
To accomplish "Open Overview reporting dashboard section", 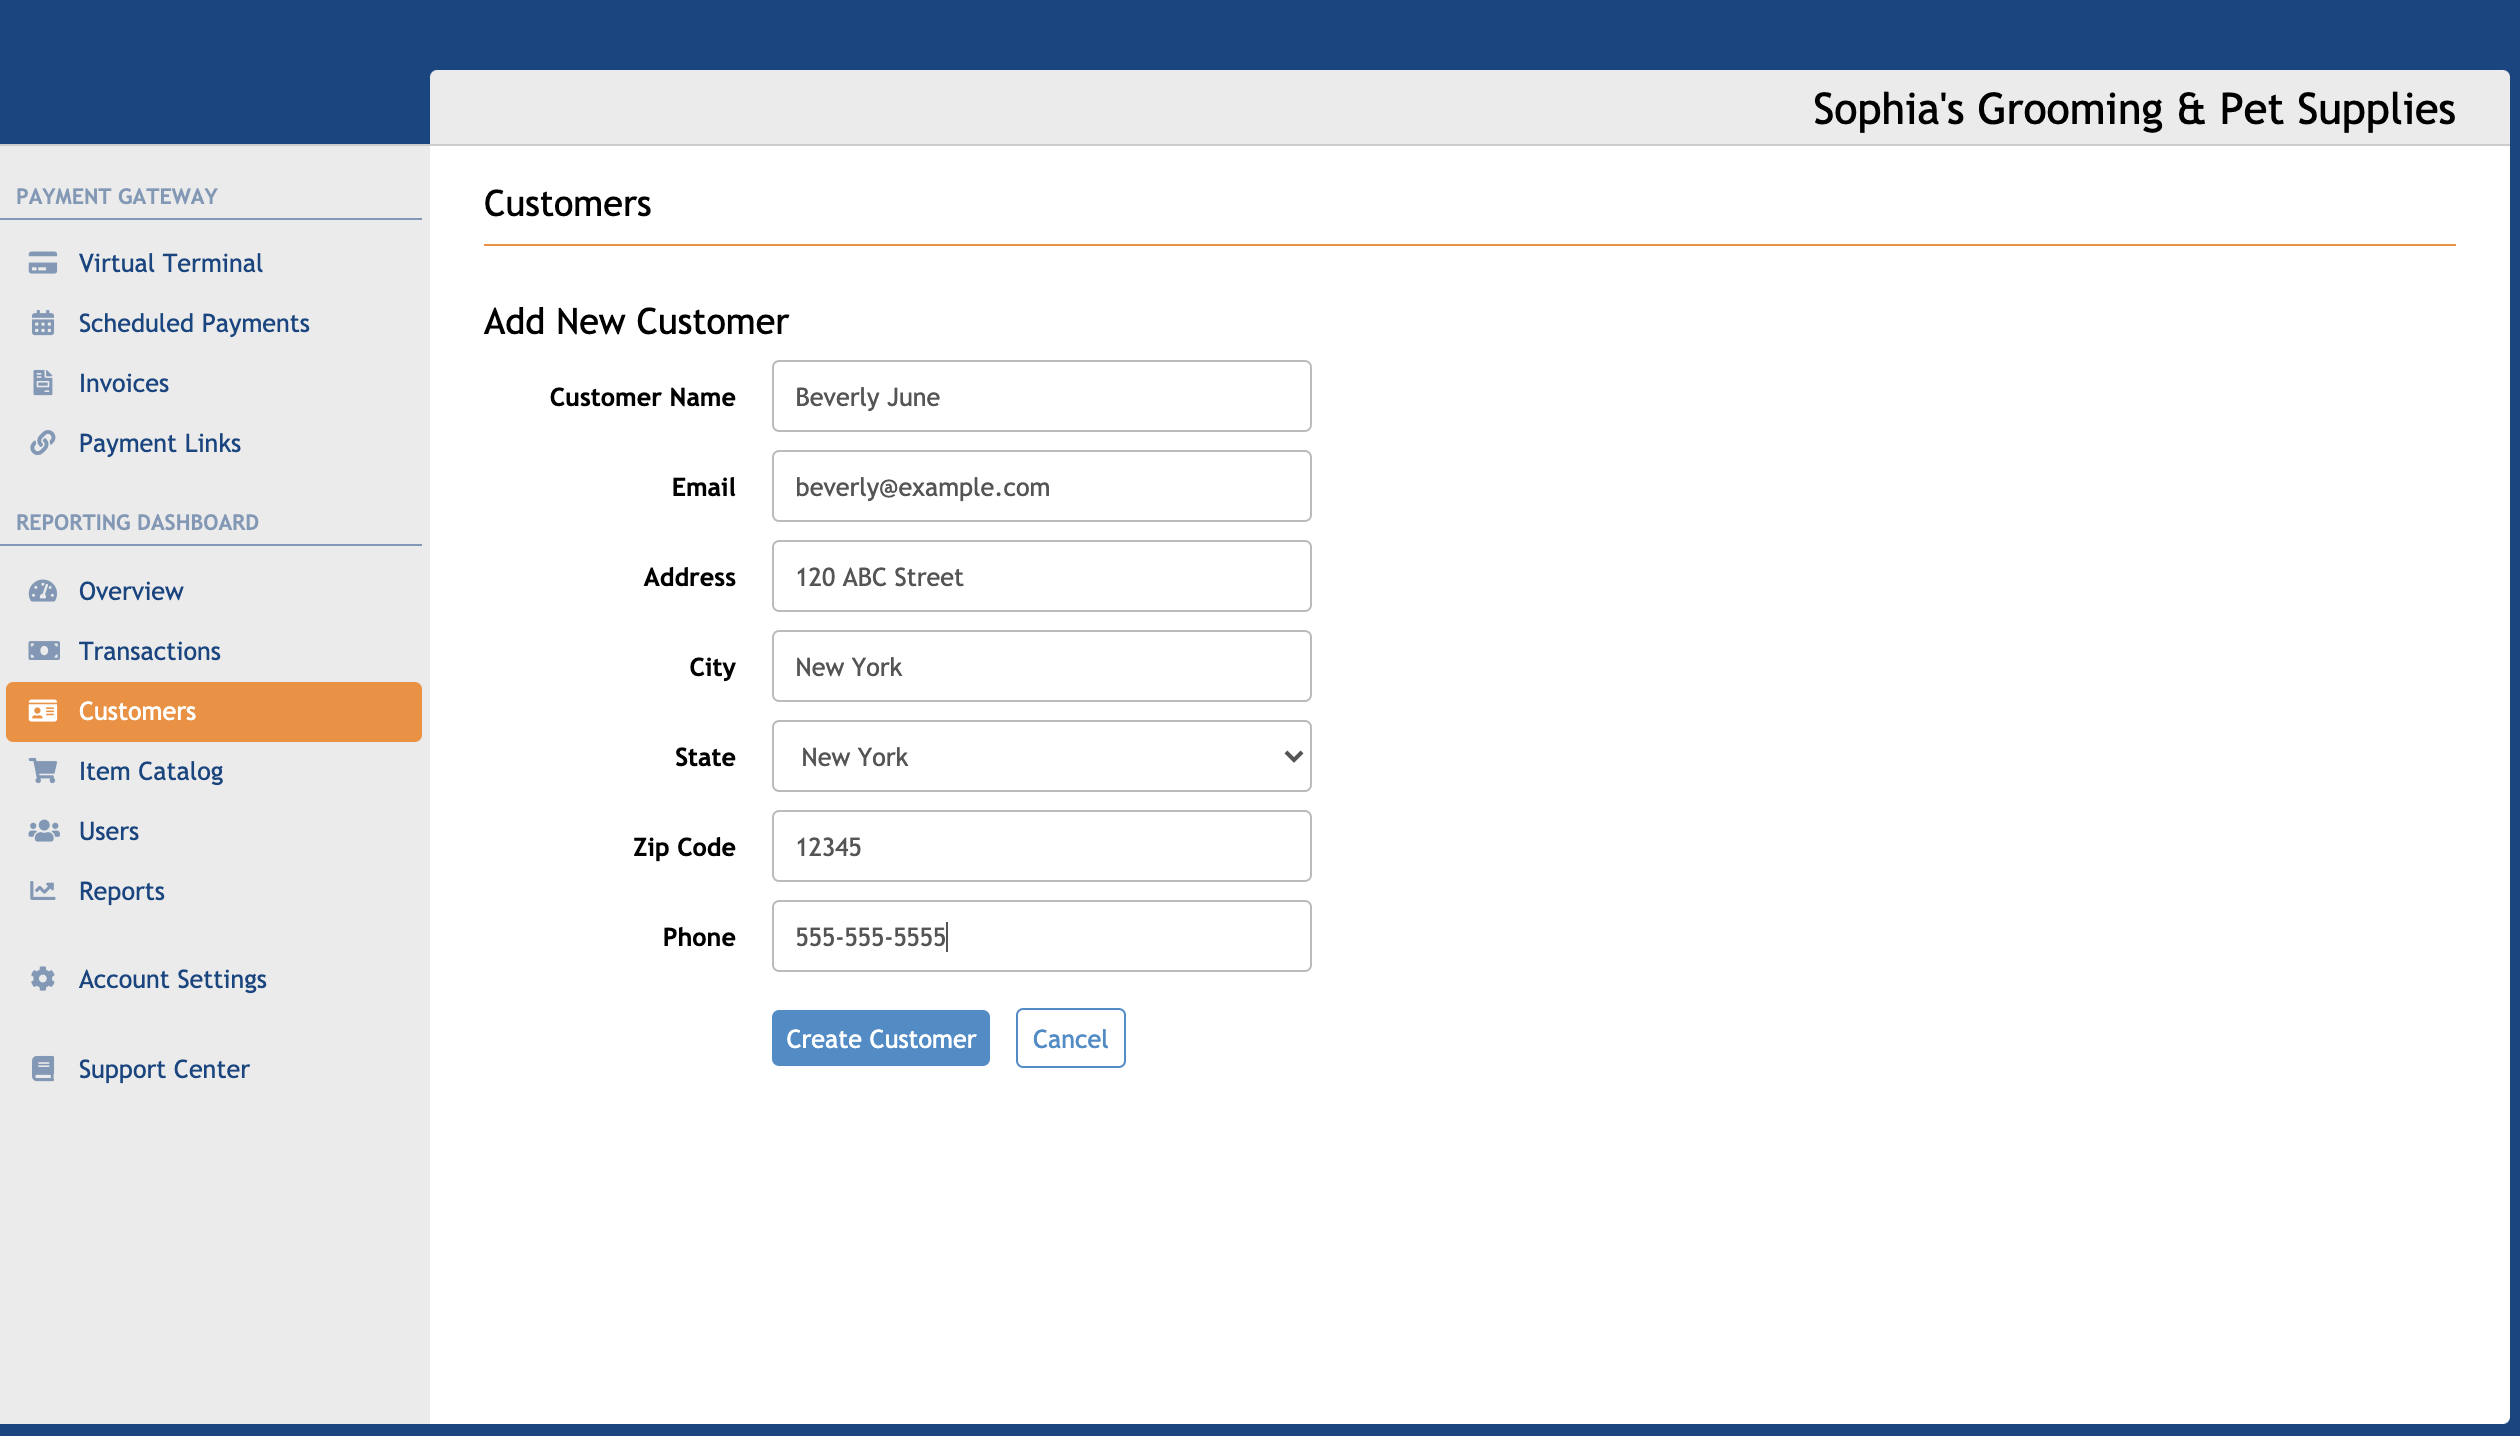I will point(132,590).
